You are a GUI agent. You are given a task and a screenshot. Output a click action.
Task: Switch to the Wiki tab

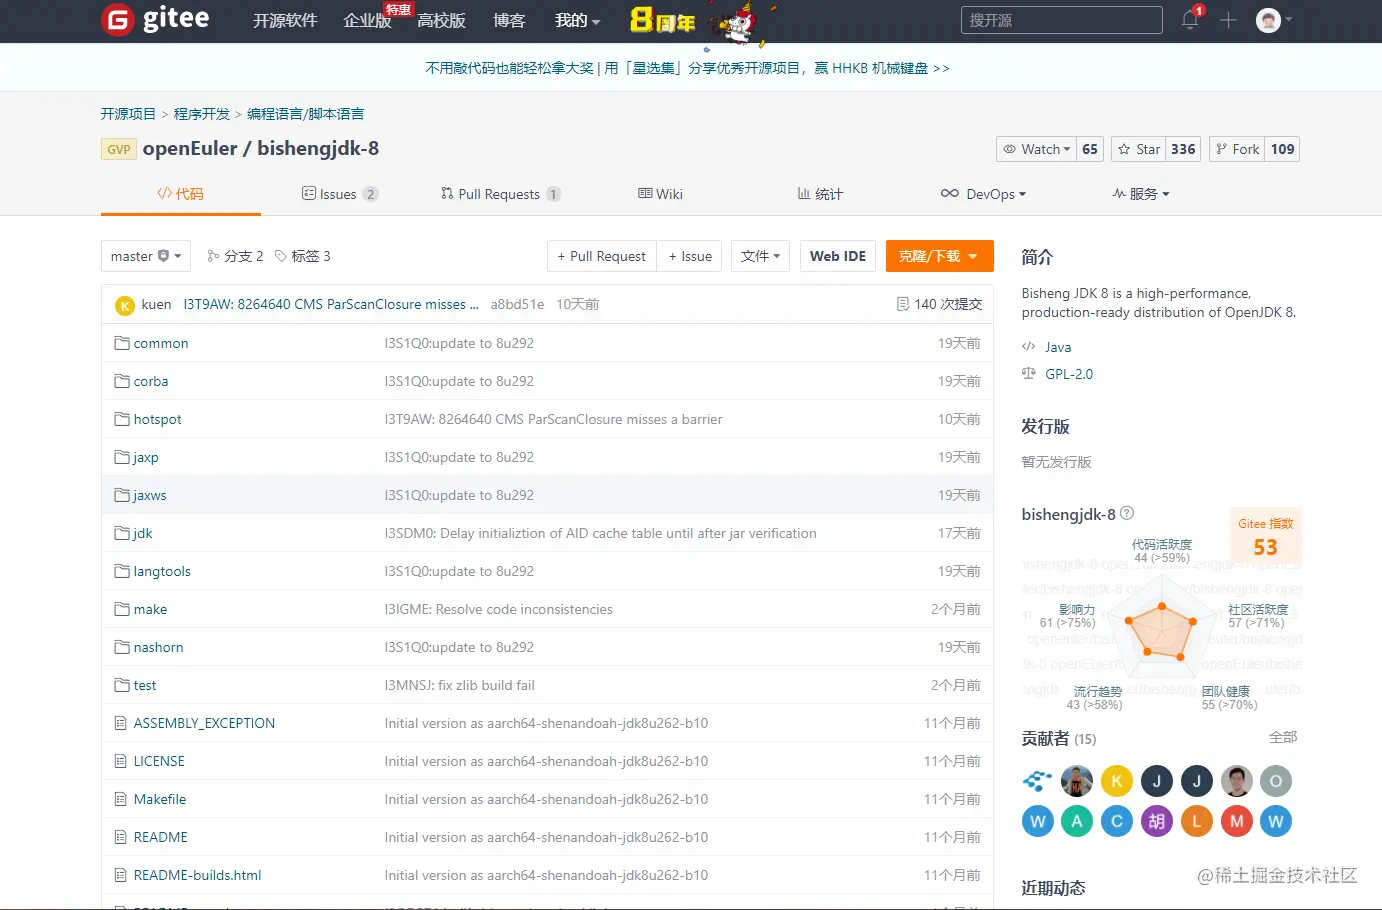pyautogui.click(x=660, y=194)
